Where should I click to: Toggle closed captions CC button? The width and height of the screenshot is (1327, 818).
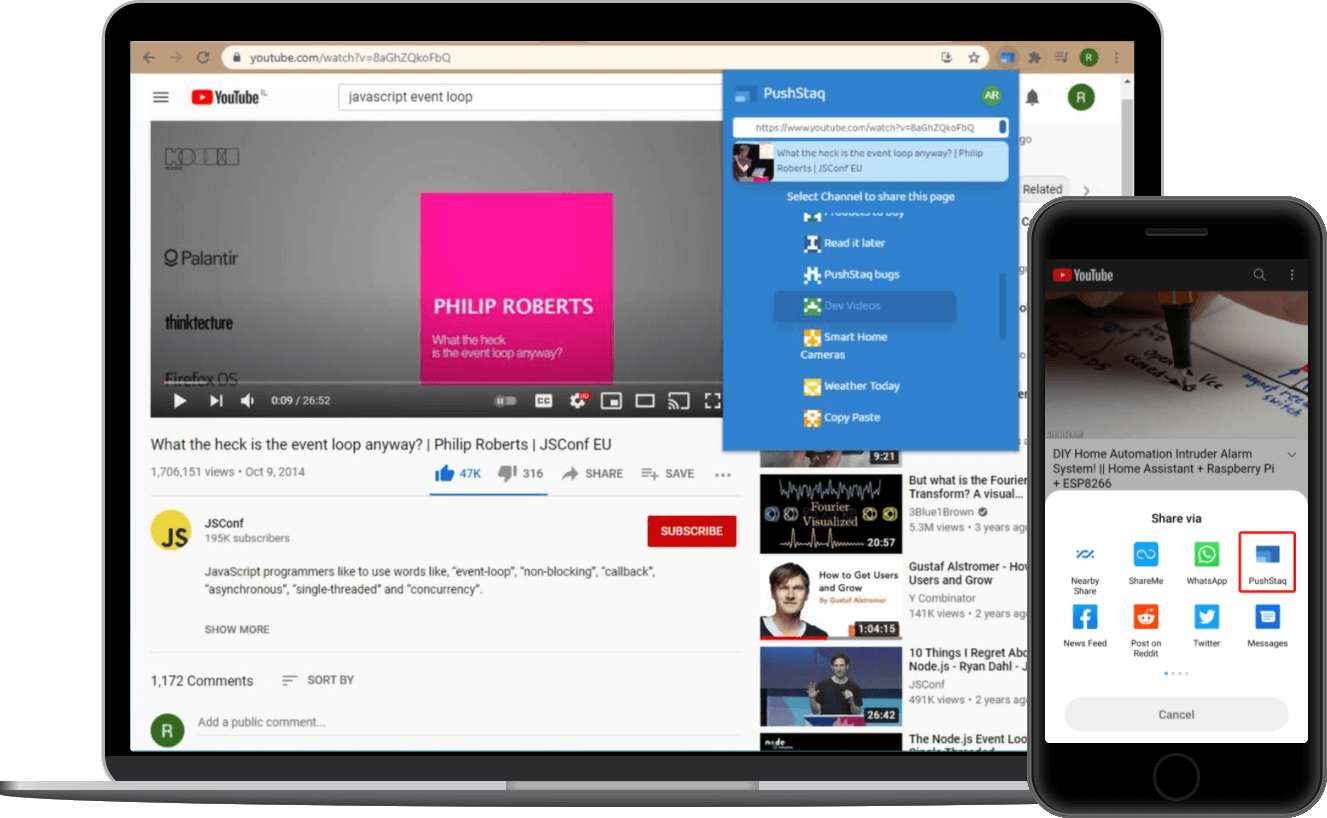pyautogui.click(x=543, y=401)
